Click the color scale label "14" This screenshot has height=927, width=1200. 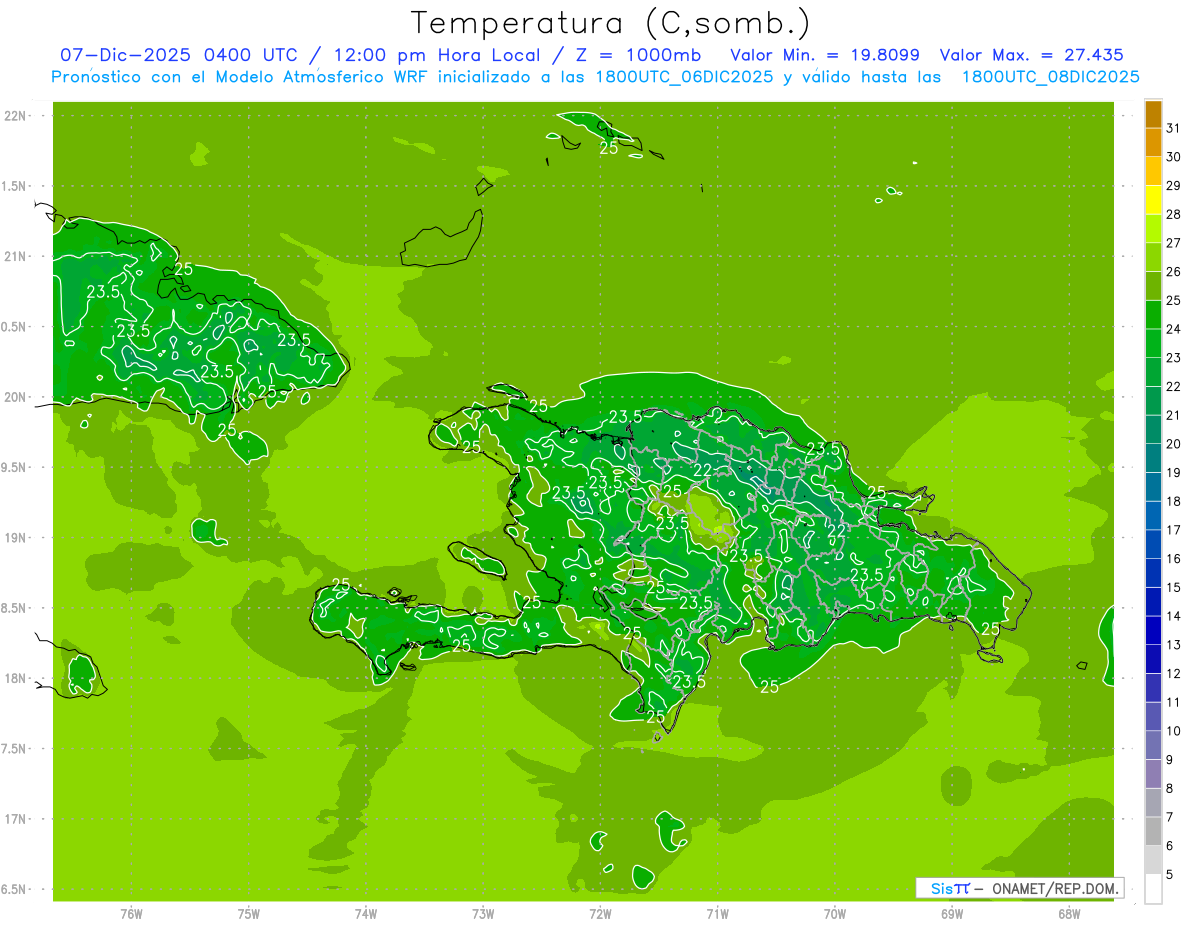(x=1174, y=616)
